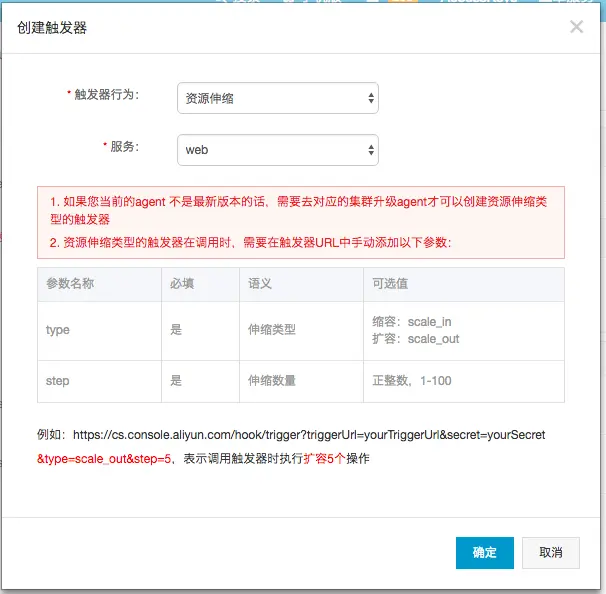Click the 伸缩数量 cell
606x594 pixels.
[301, 381]
